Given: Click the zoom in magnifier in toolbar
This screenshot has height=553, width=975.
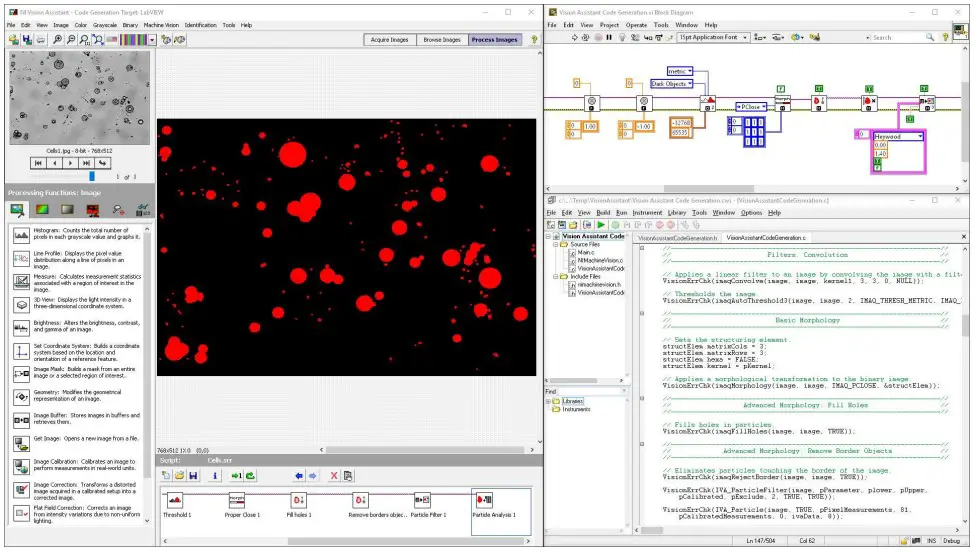Looking at the screenshot, I should click(59, 40).
